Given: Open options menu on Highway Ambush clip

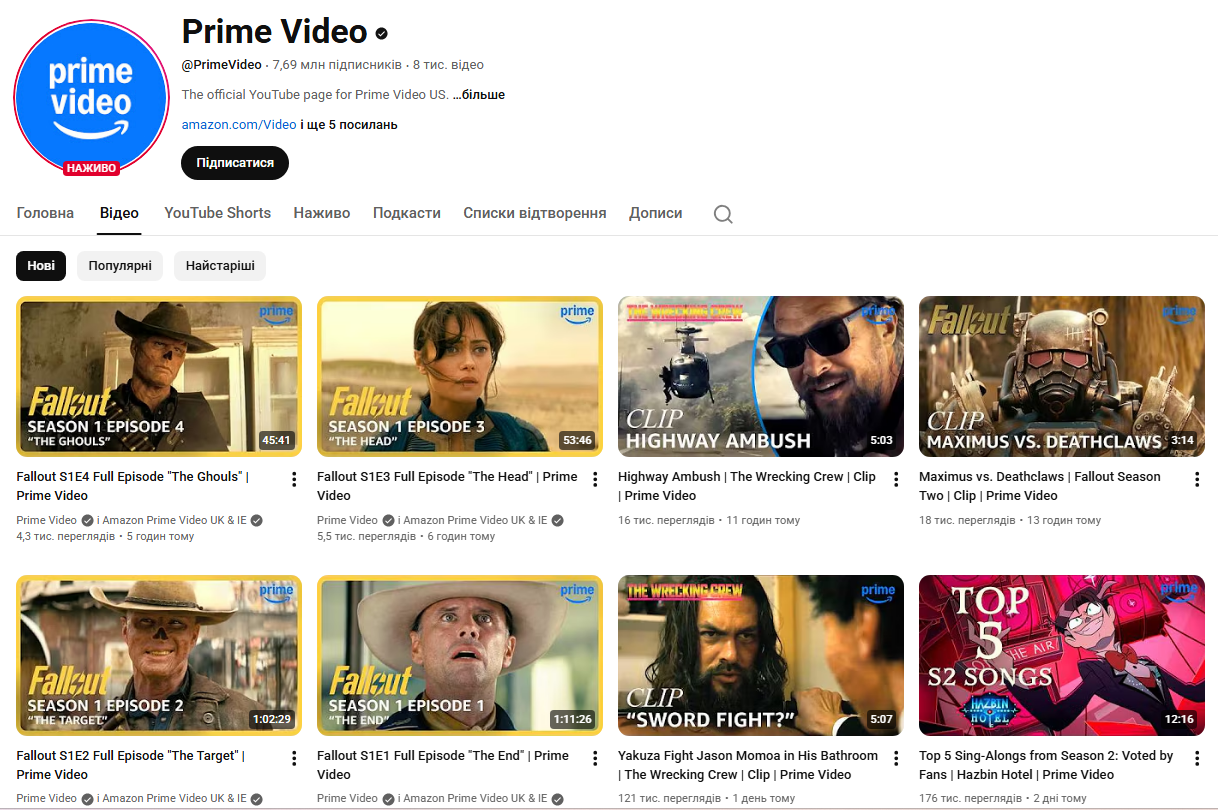Looking at the screenshot, I should [x=895, y=480].
